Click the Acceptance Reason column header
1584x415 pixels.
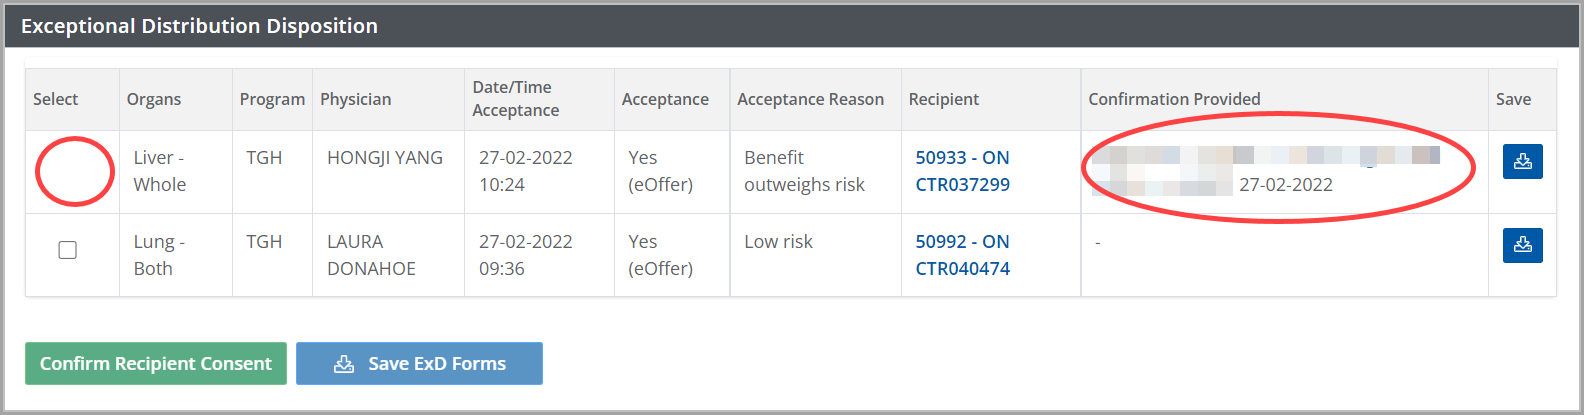click(x=810, y=99)
